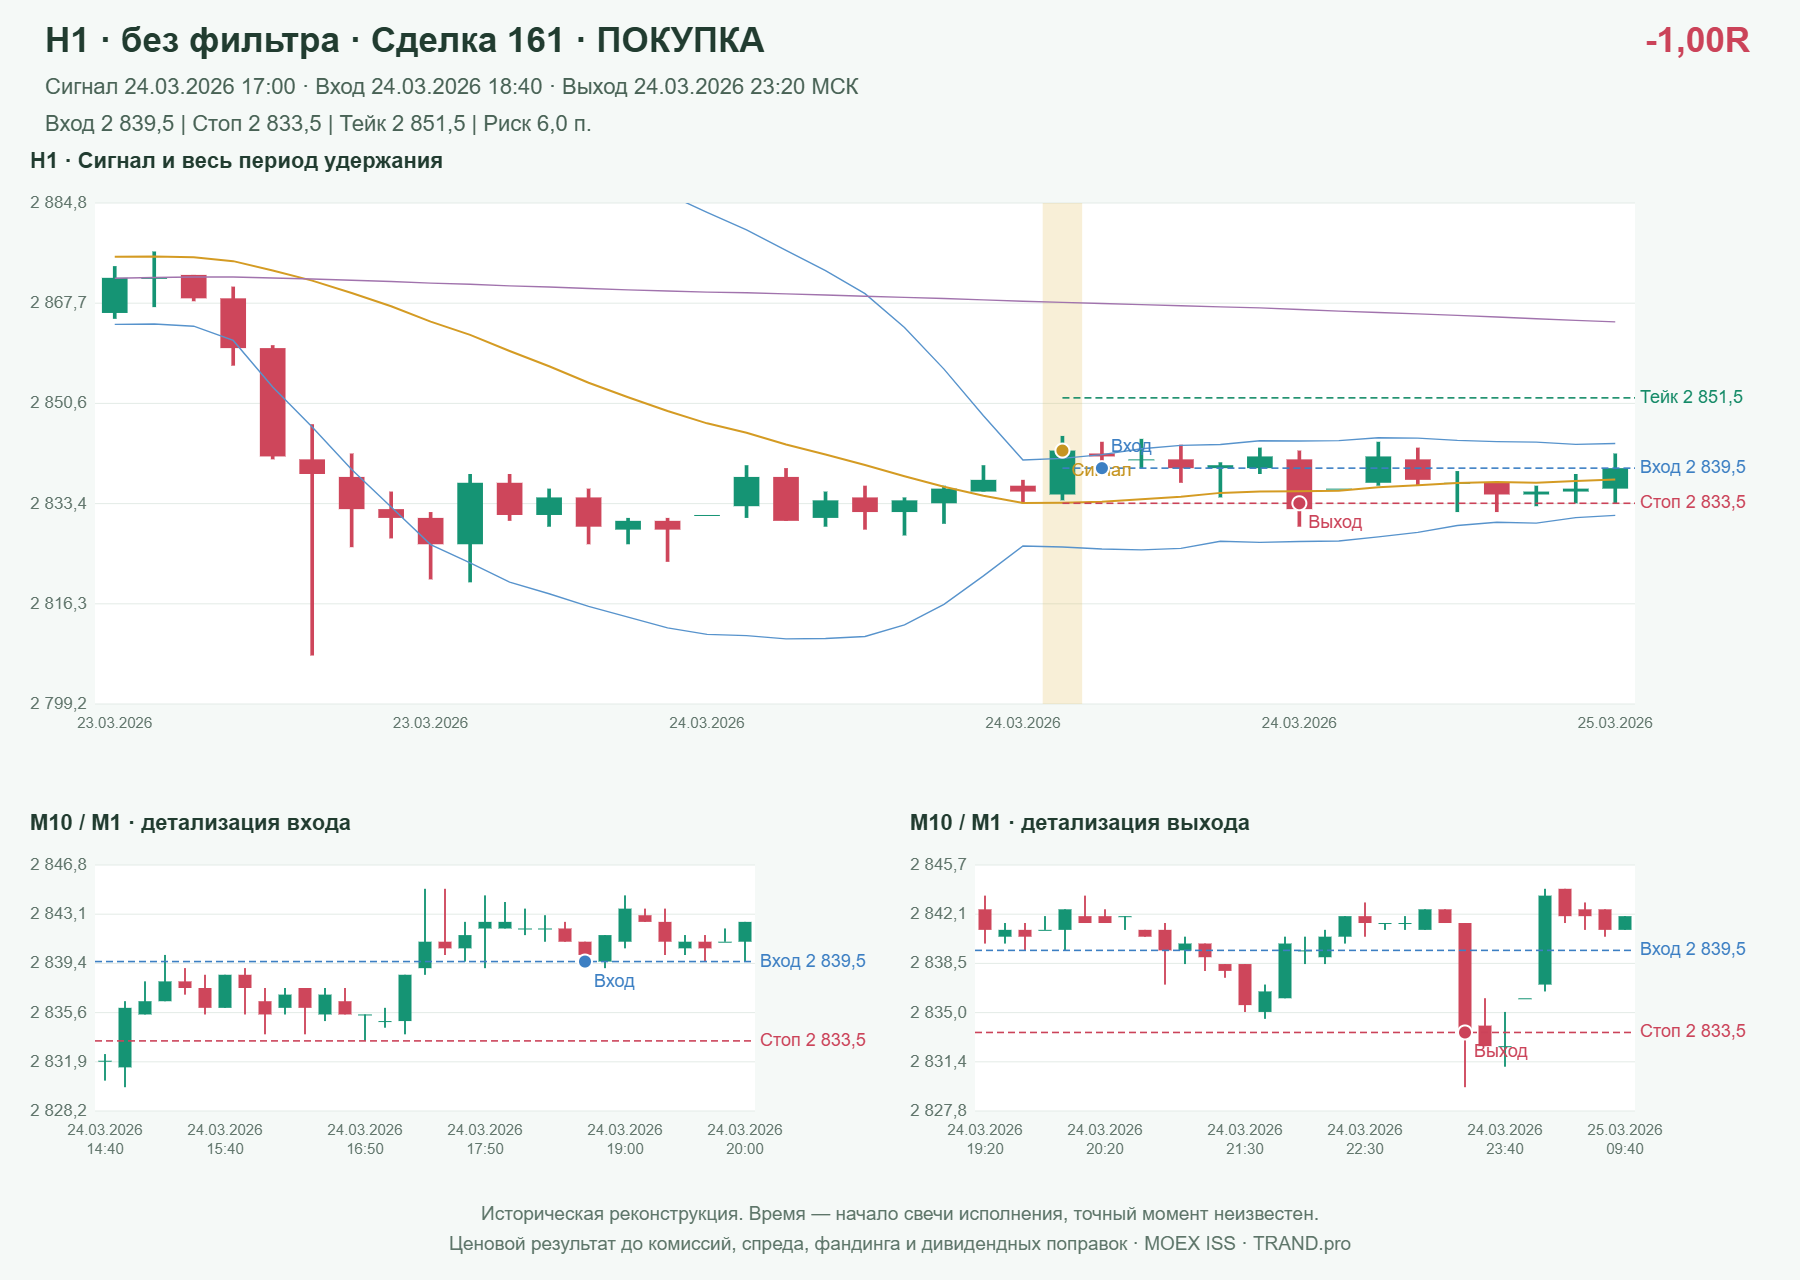Click the '2 867,7' price axis label

point(58,302)
